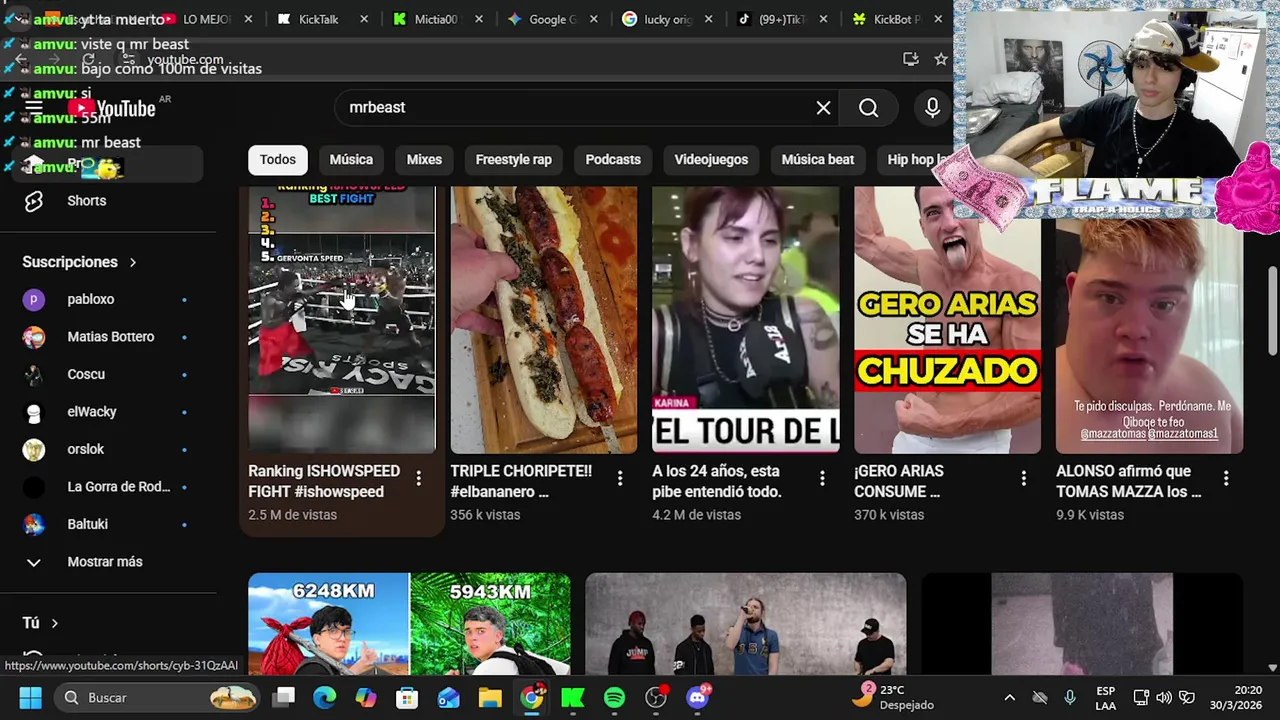Open Ranking ISHOWSPEED FIGHT short title
Image resolution: width=1280 pixels, height=720 pixels.
point(324,481)
